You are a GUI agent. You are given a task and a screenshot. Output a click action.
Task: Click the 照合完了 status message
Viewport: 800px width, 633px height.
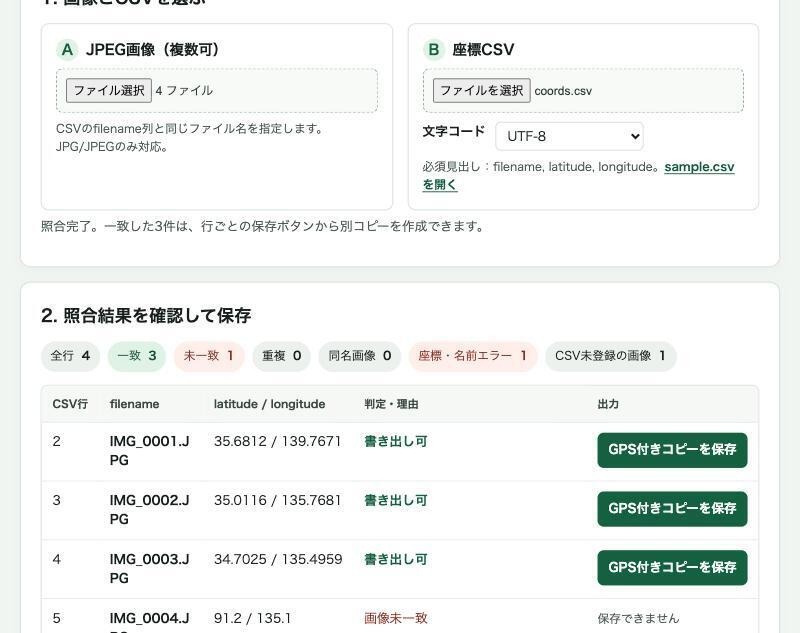pos(263,226)
